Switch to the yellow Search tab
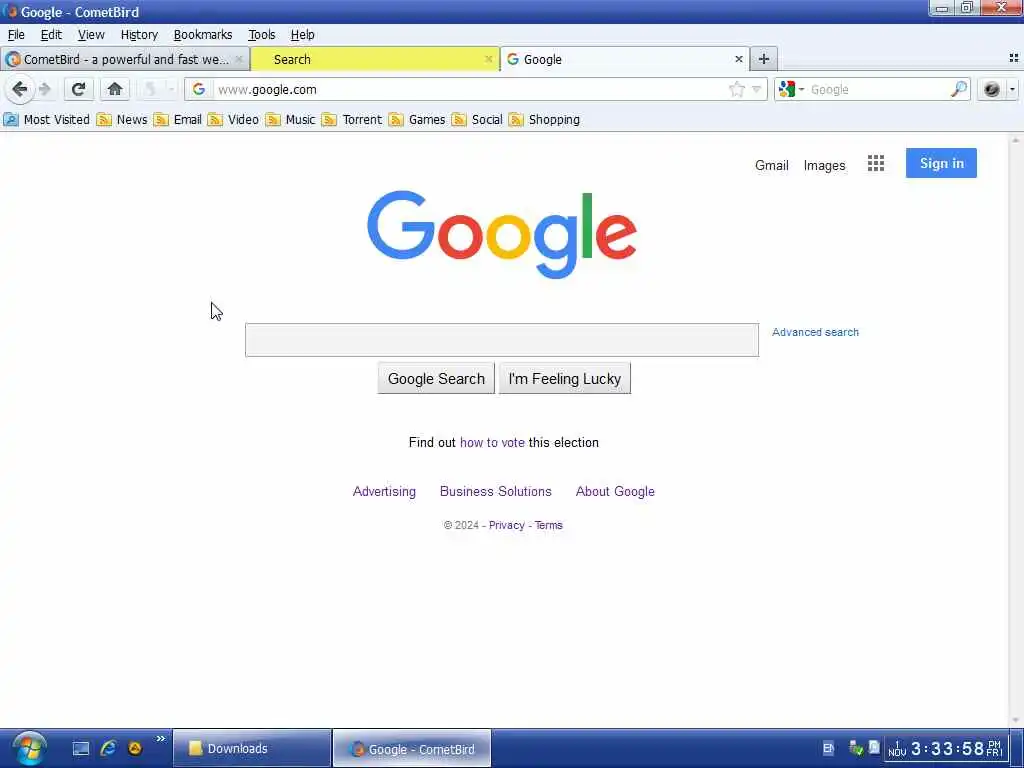 (375, 59)
